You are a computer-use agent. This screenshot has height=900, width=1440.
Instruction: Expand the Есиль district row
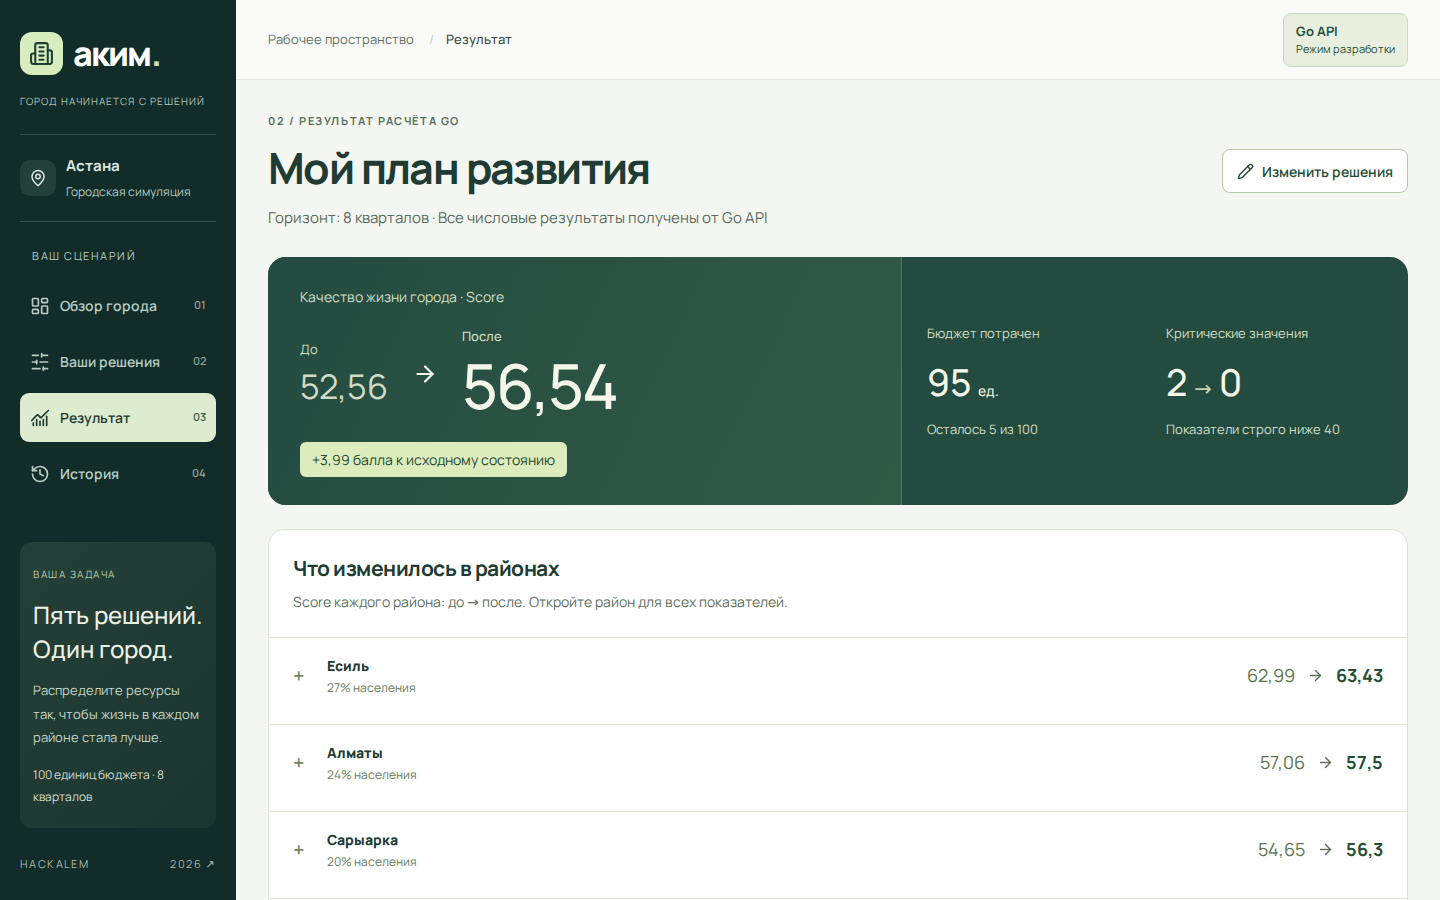[x=838, y=681]
